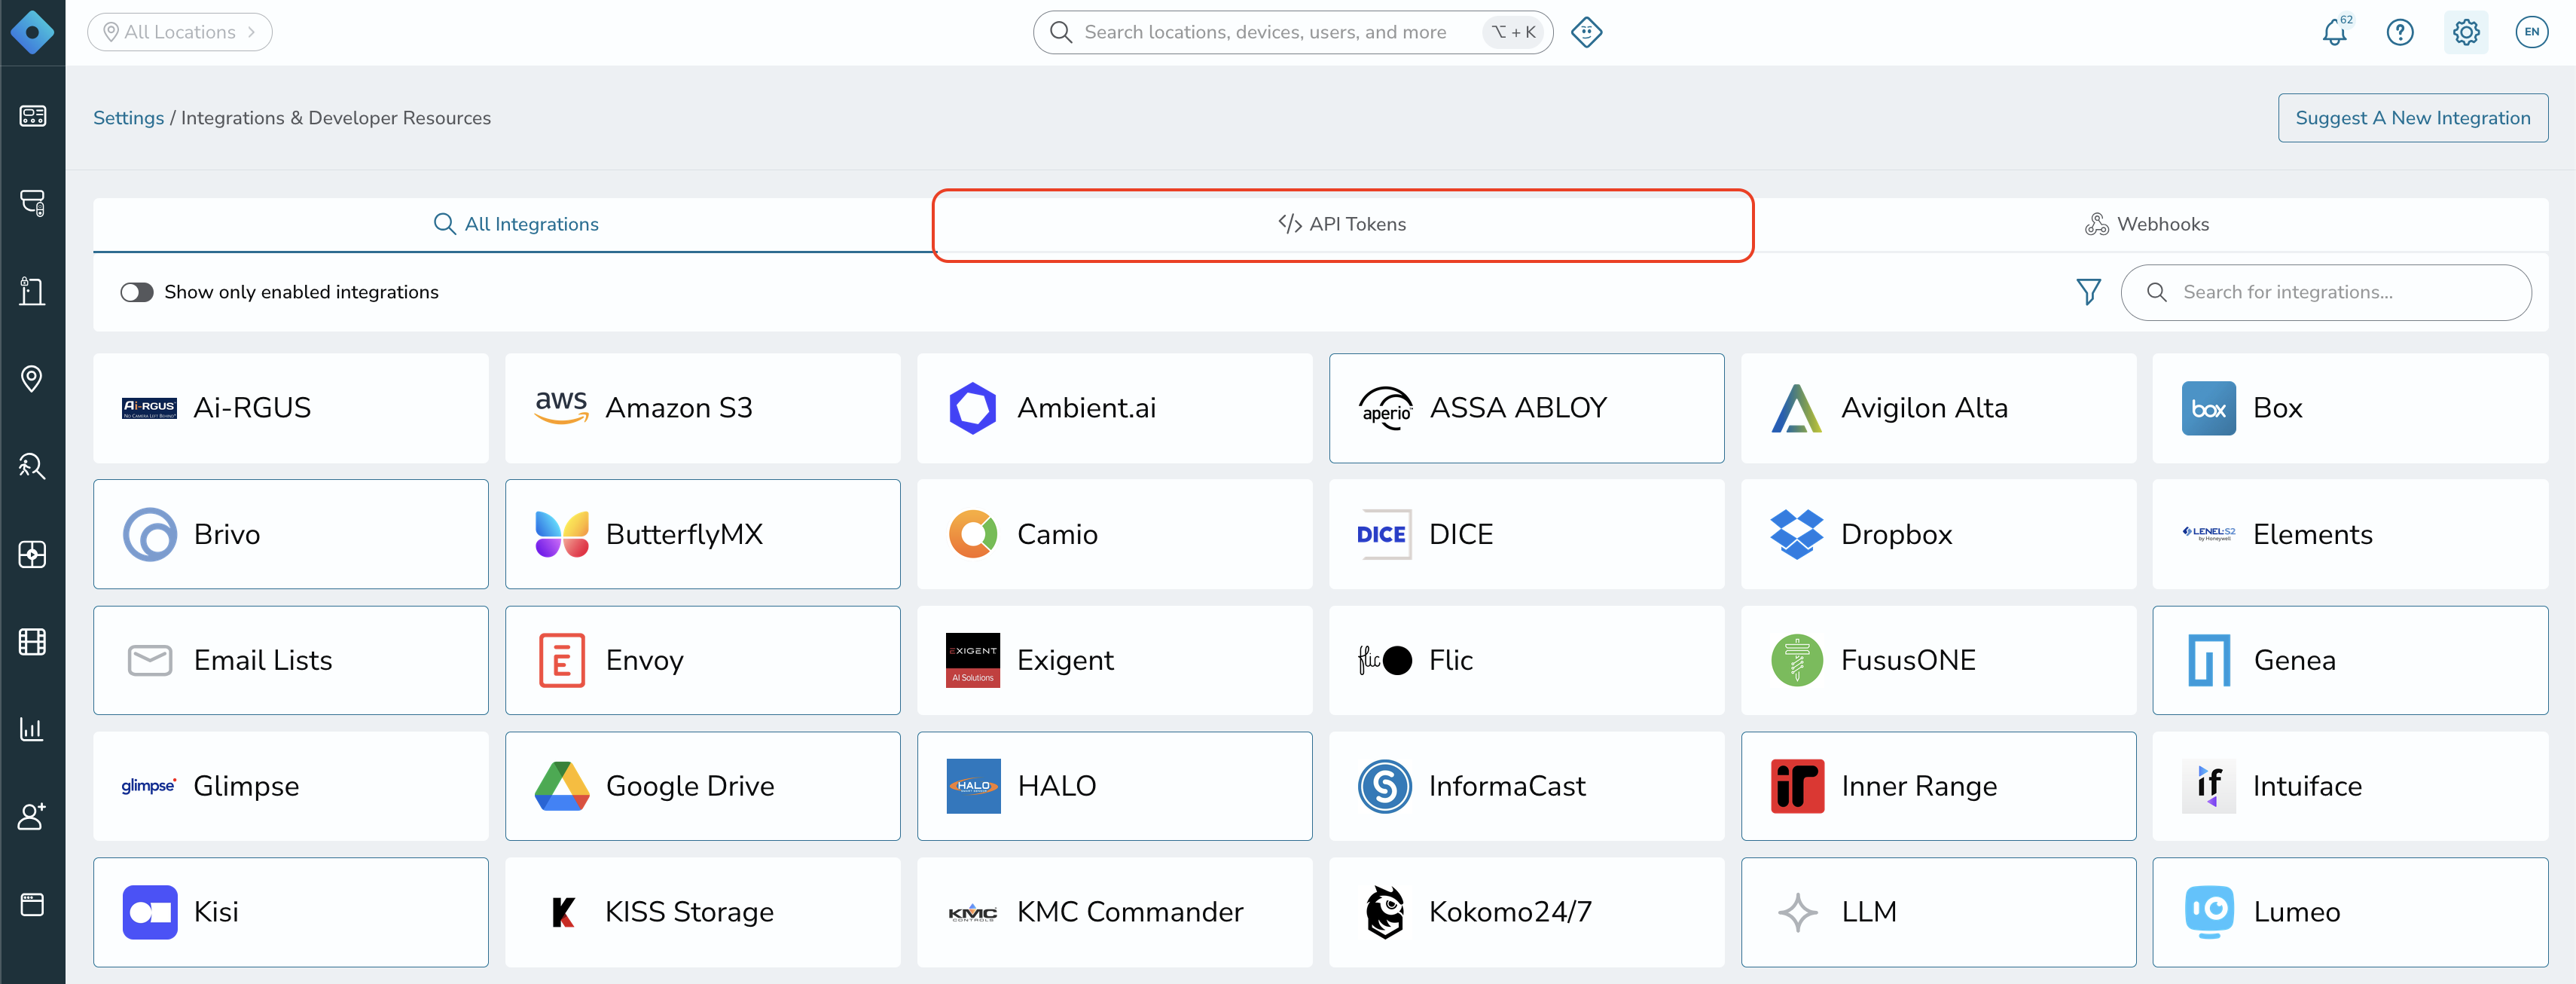2576x984 pixels.
Task: Open the reports chart icon in the sidebar
Action: point(32,729)
